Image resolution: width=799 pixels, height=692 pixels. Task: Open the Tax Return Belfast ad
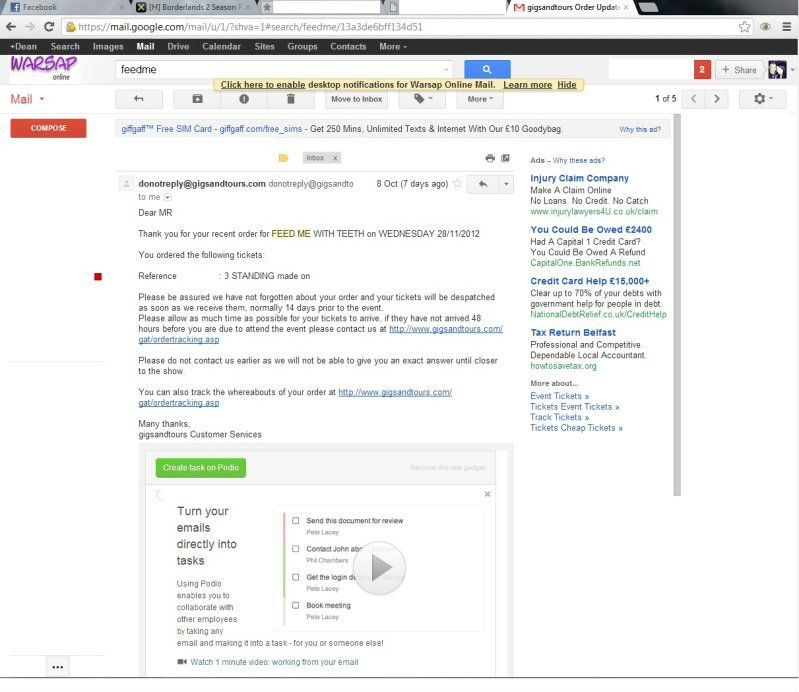[x=573, y=332]
